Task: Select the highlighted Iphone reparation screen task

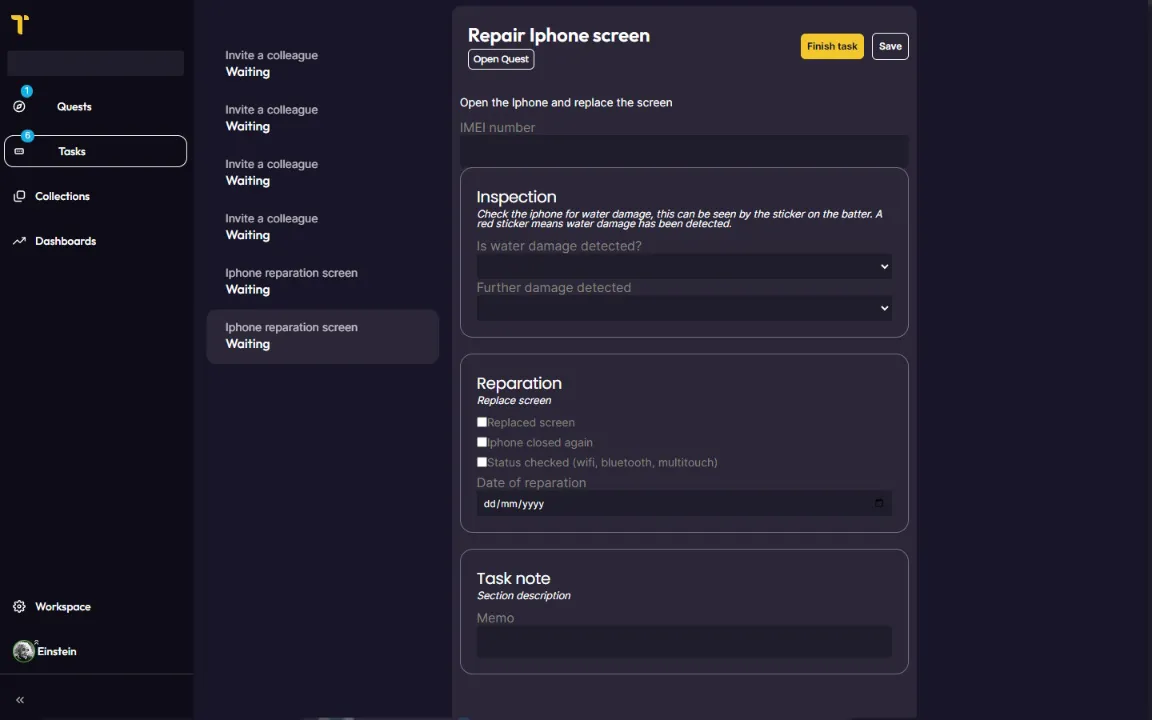Action: point(323,336)
